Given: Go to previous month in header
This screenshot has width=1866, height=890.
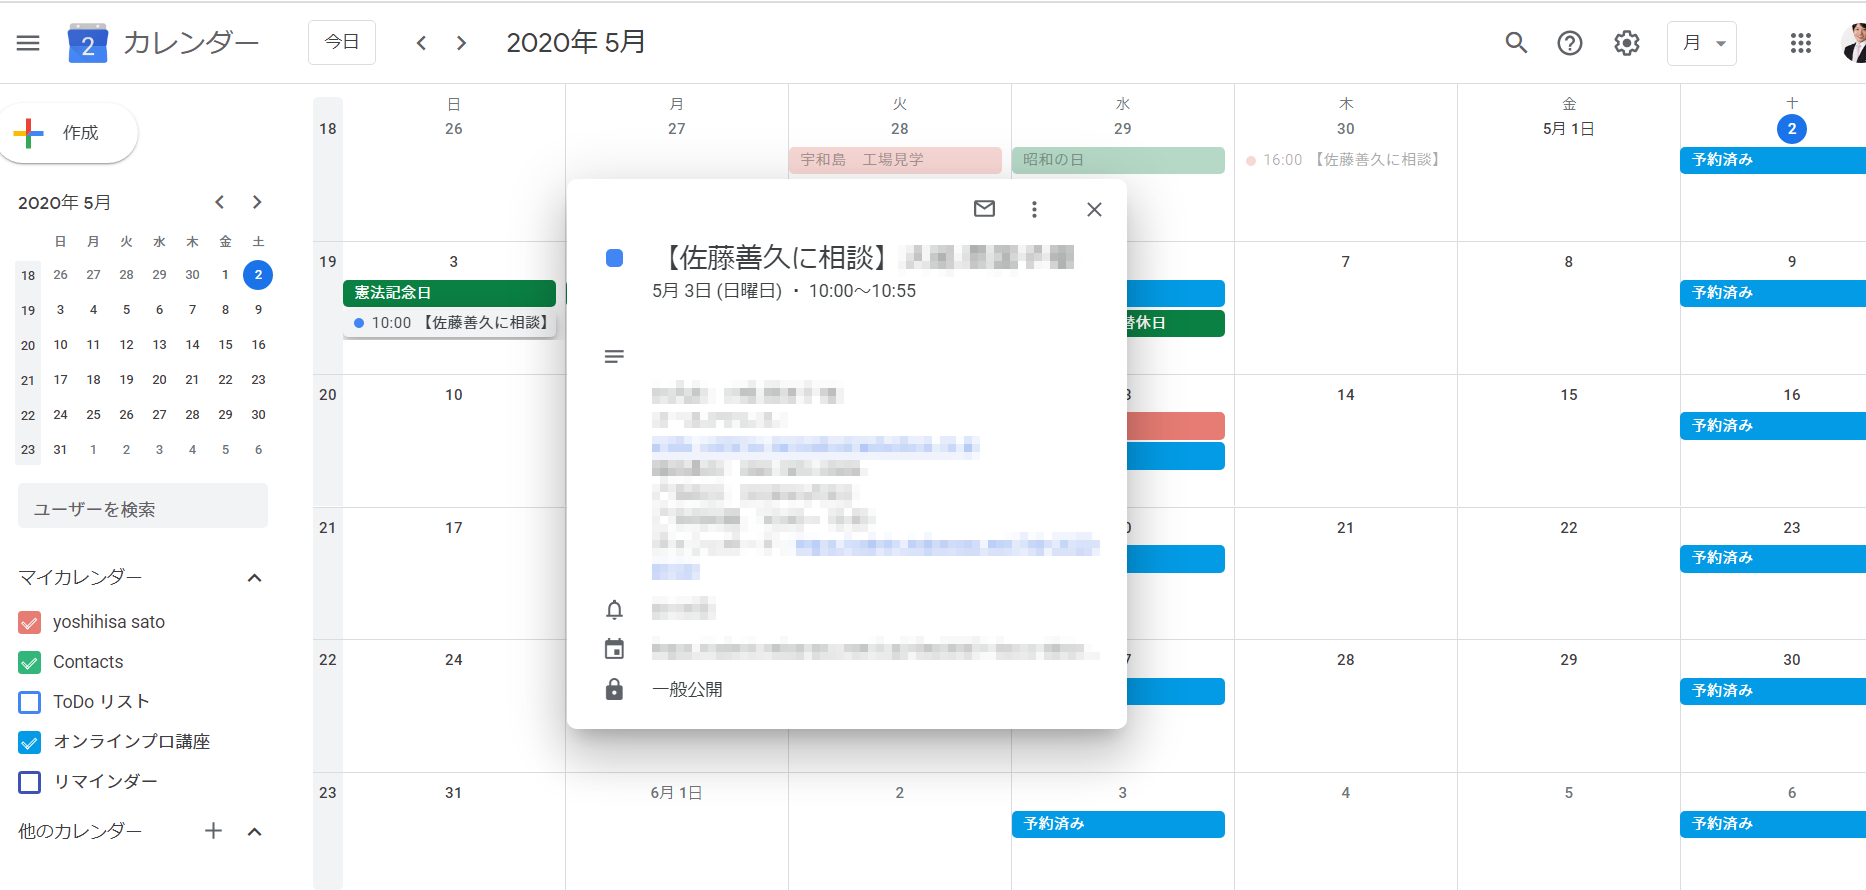Looking at the screenshot, I should point(422,43).
